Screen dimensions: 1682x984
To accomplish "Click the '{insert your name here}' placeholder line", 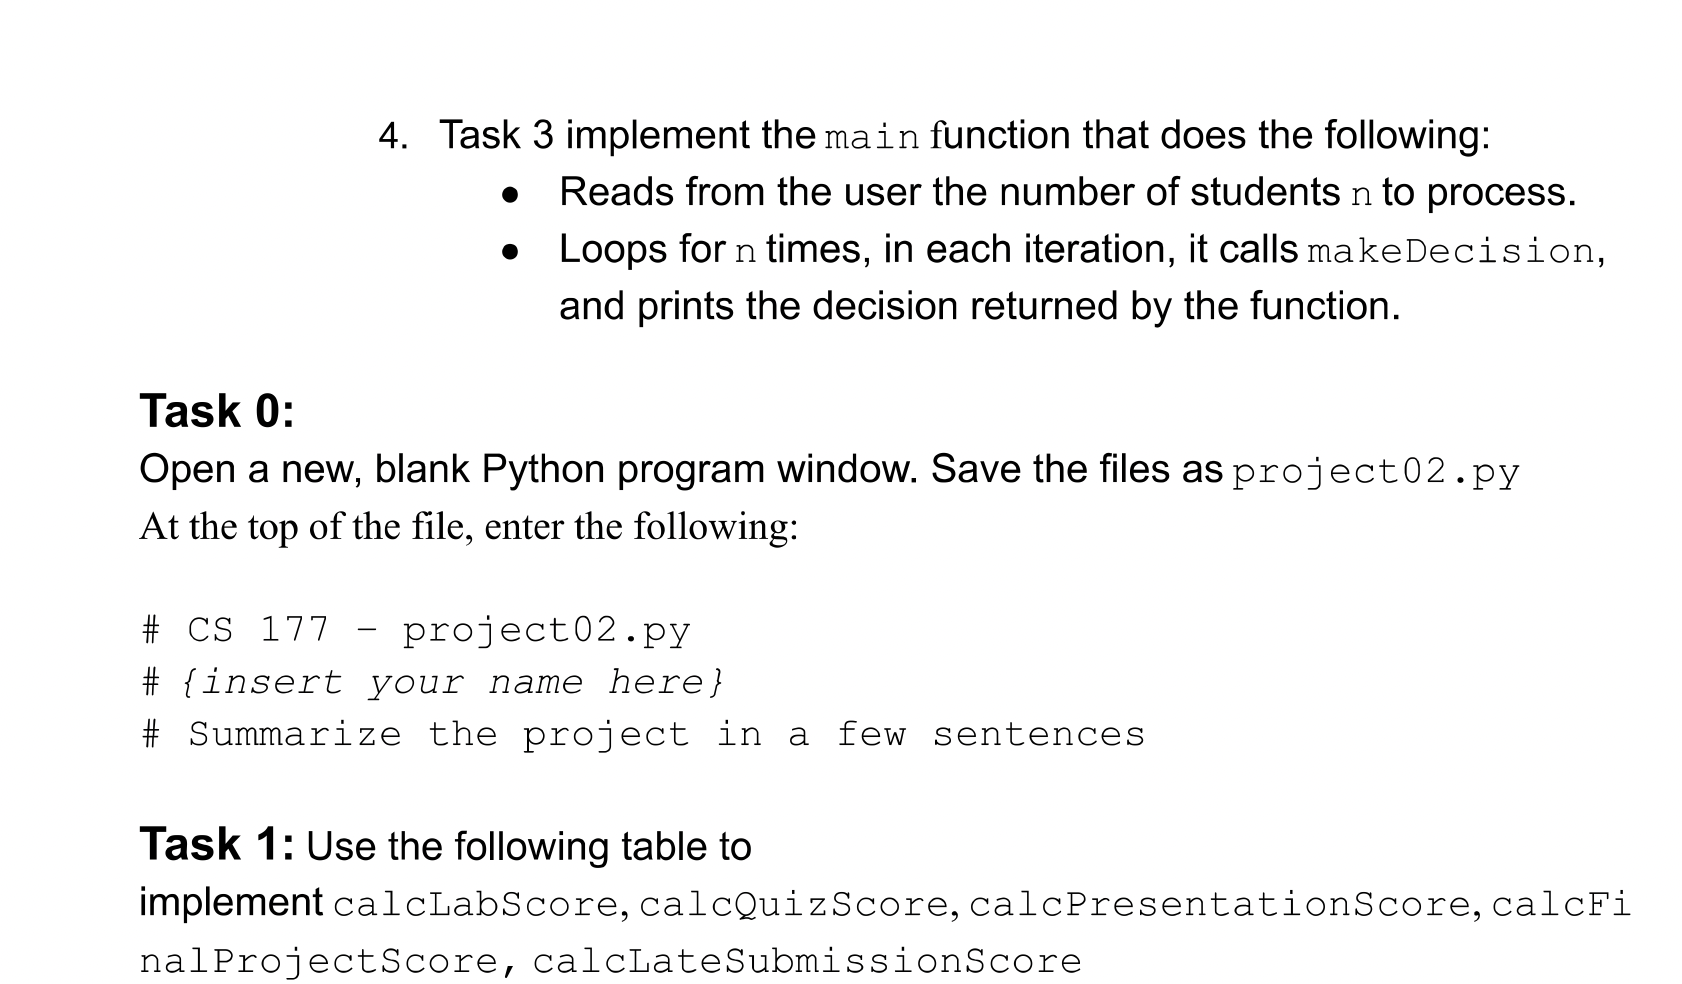I will pos(433,682).
